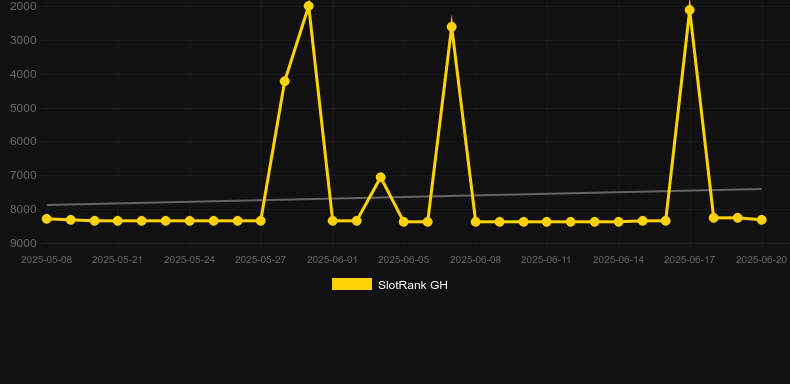Select the data point near 4000 before first peak
Screen dimensions: 790x384
click(285, 81)
